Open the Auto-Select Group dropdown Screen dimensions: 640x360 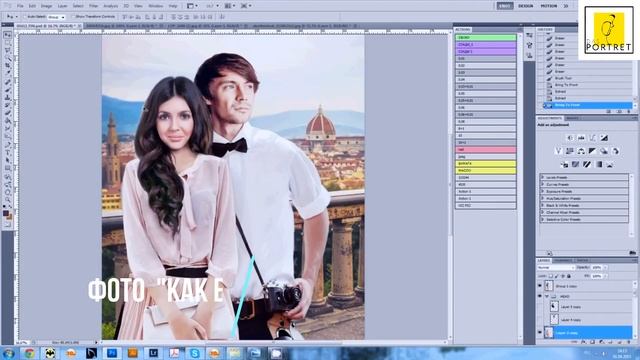click(x=56, y=17)
